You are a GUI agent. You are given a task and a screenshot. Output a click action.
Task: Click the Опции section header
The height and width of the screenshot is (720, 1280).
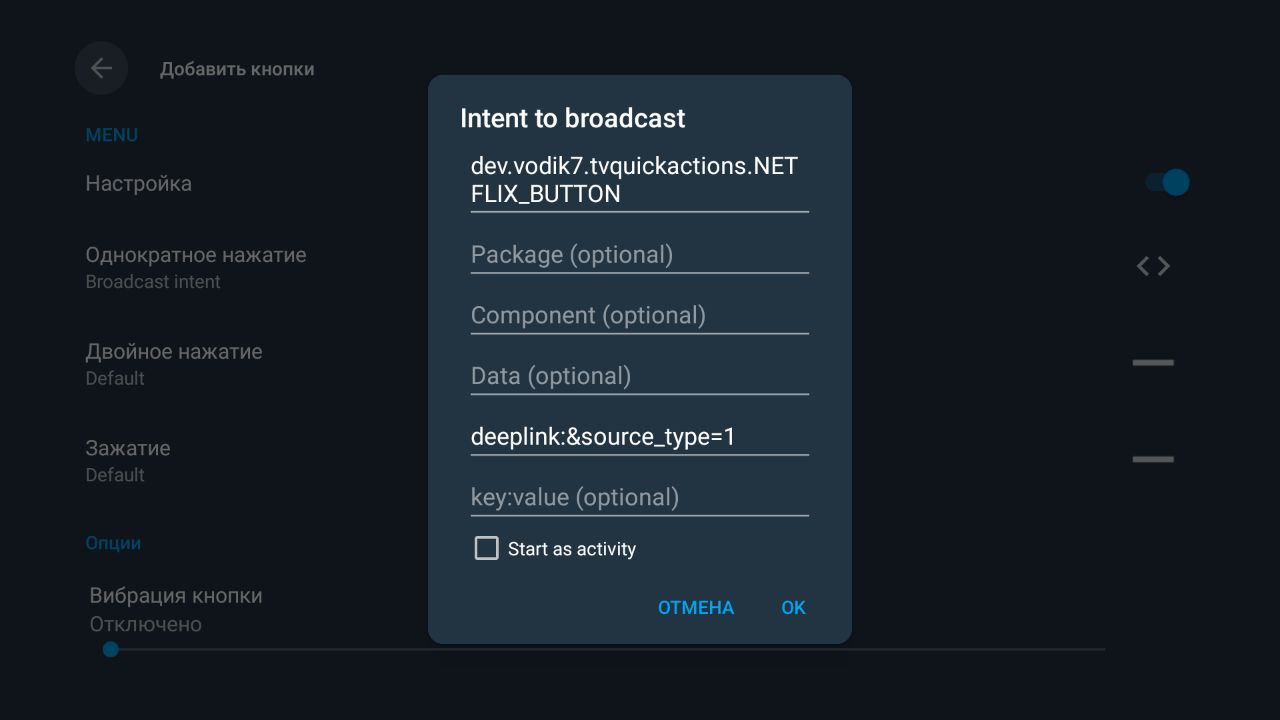tap(113, 543)
